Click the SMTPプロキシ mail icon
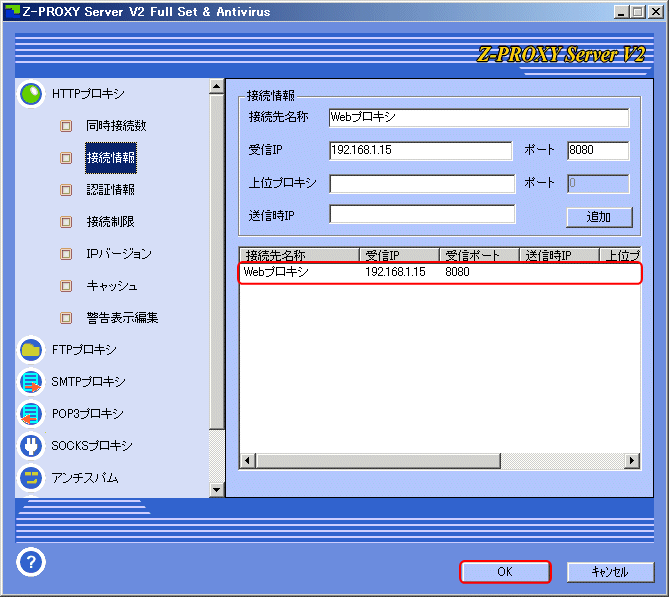 coord(31,382)
